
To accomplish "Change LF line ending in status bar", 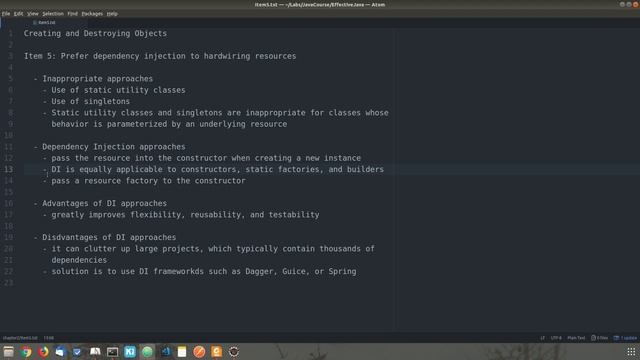I will [542, 338].
